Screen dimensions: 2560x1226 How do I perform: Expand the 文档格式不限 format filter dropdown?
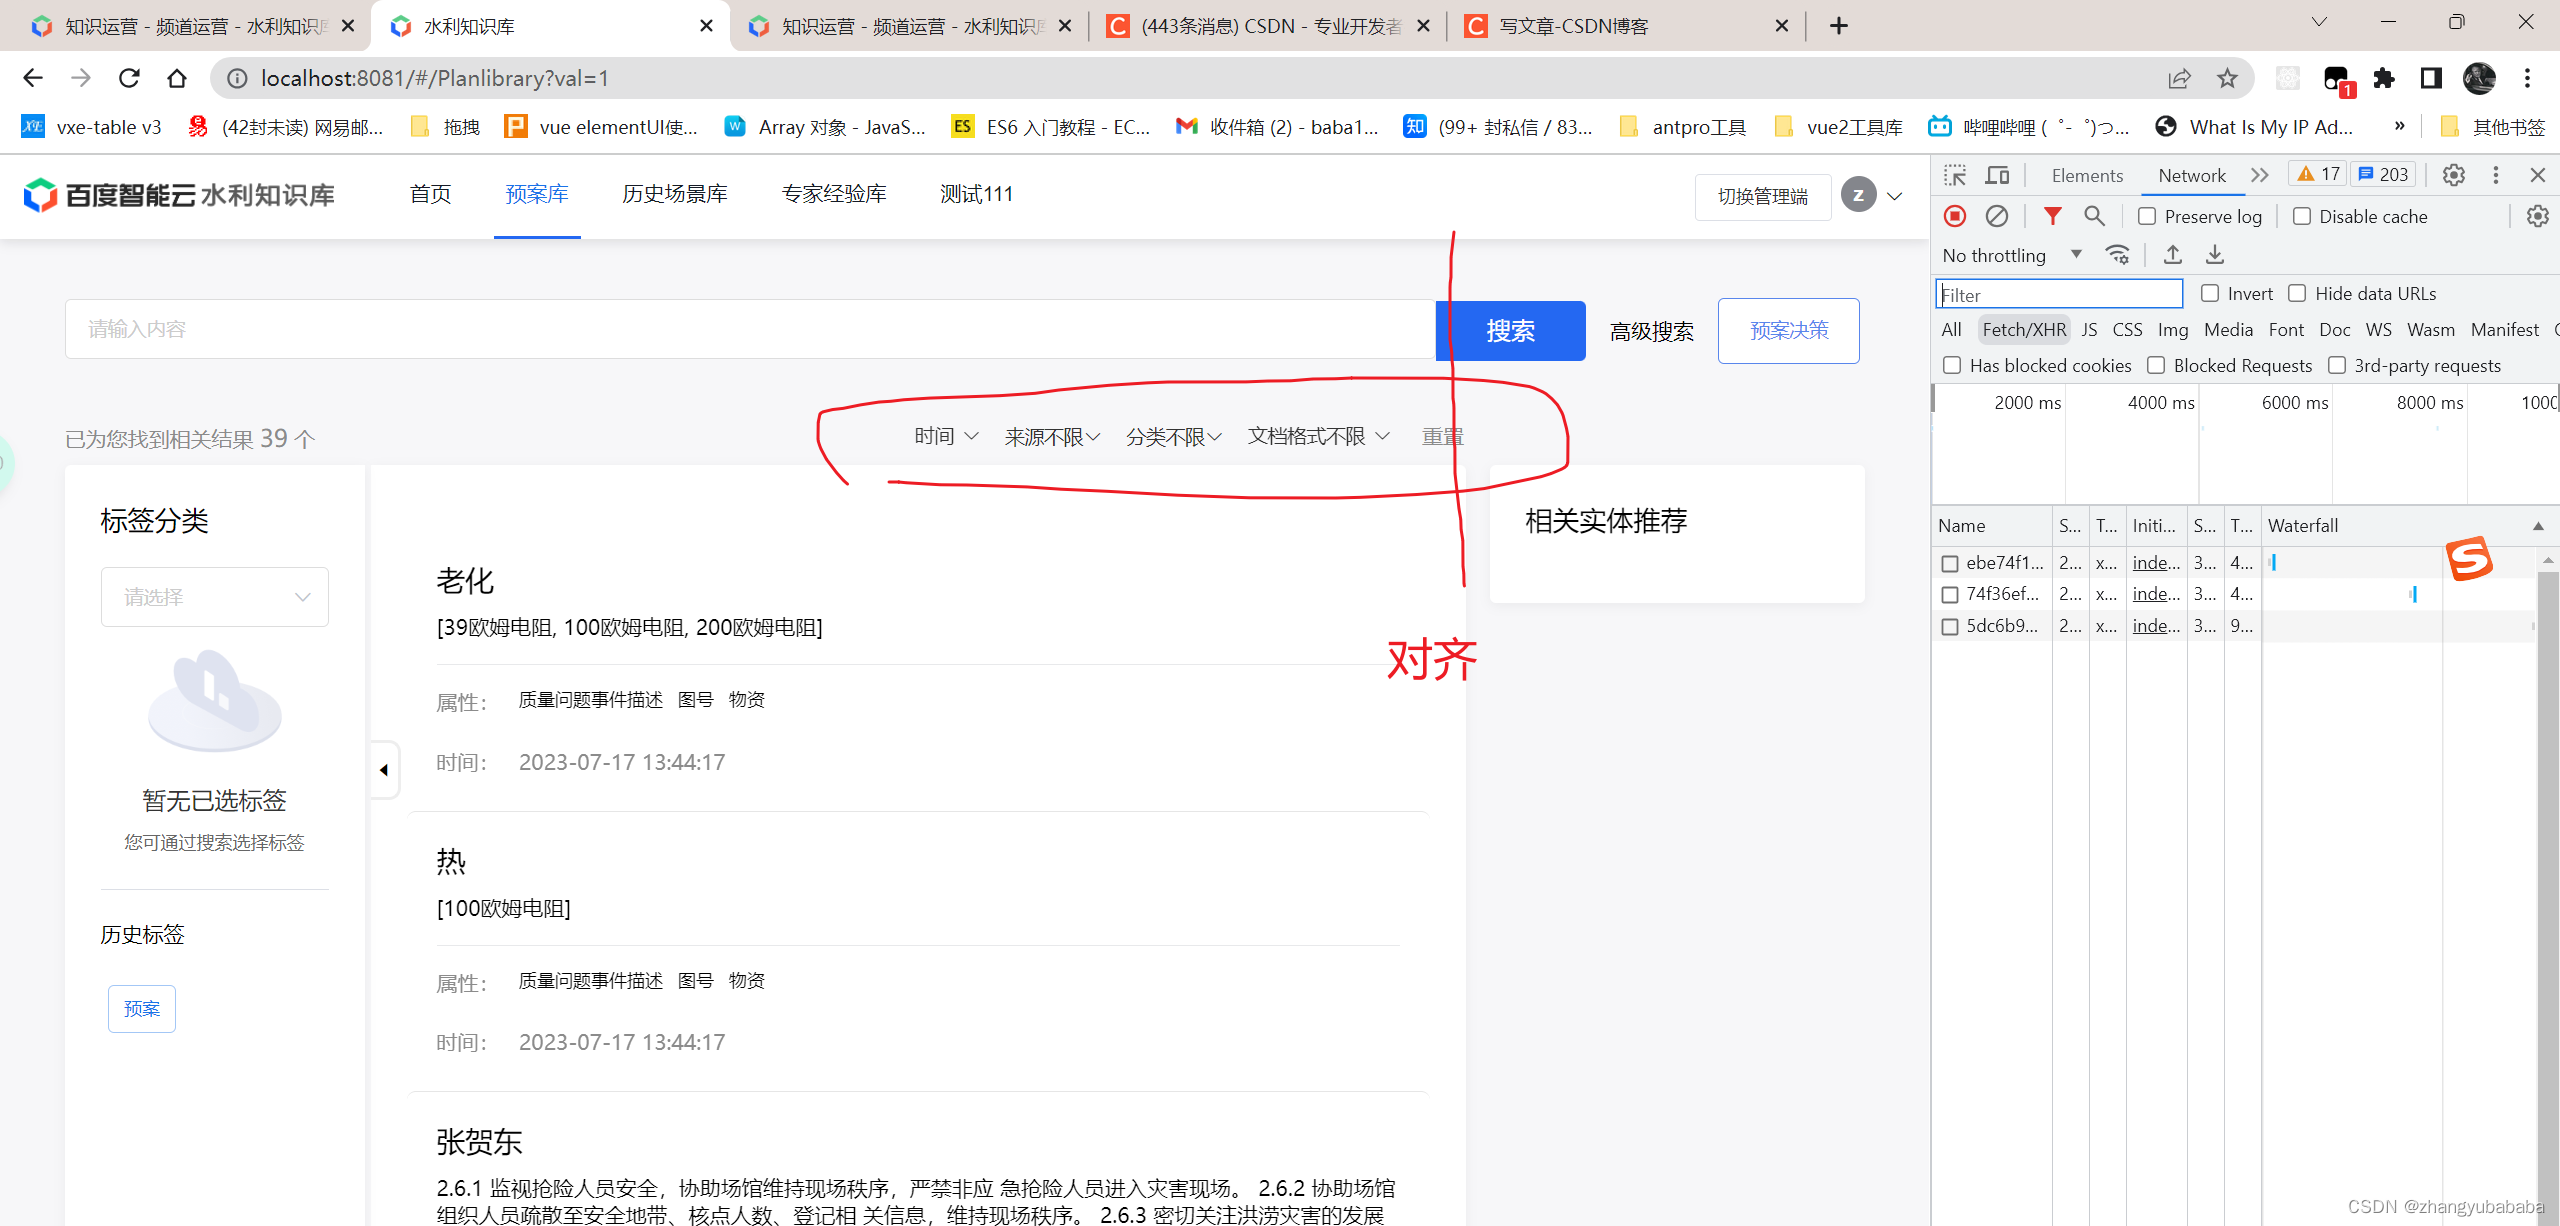tap(1318, 436)
